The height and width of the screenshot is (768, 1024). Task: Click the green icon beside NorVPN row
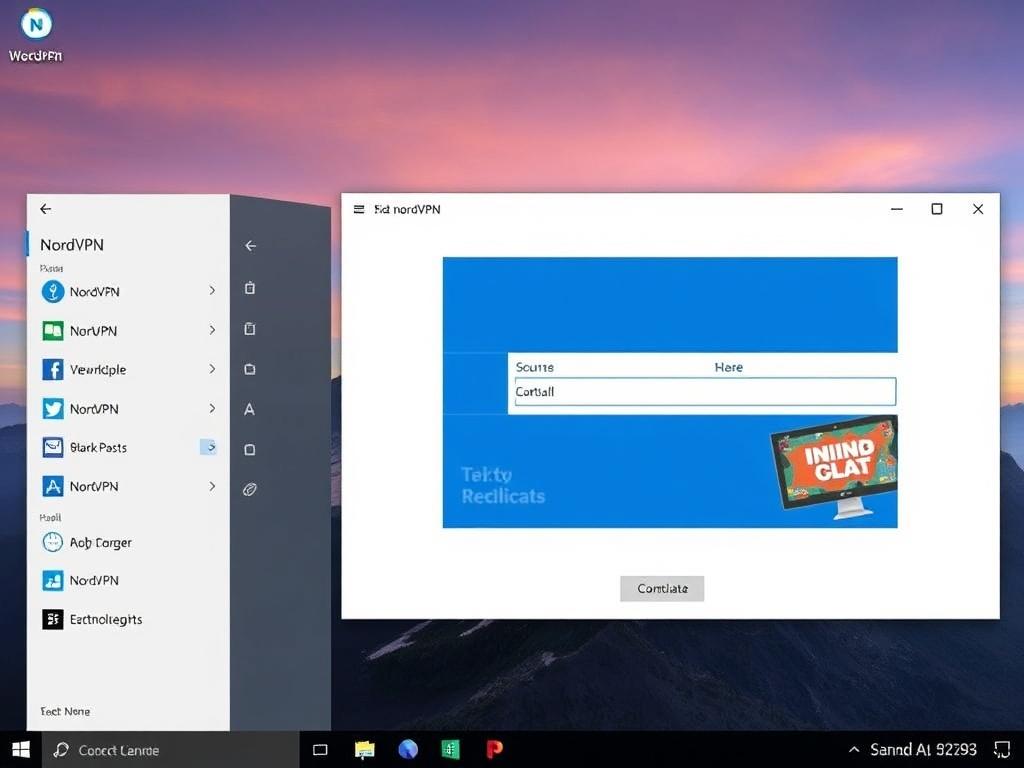(x=53, y=330)
